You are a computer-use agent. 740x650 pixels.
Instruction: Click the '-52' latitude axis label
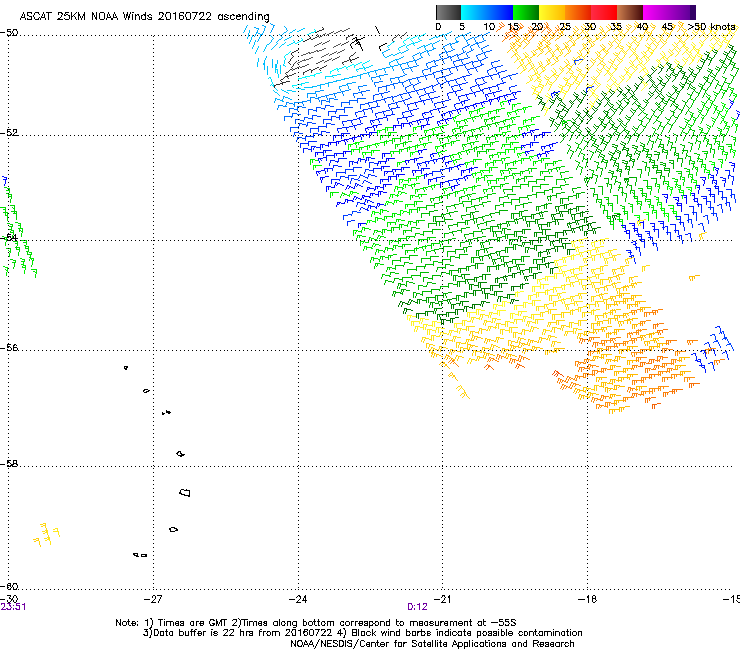click(9, 133)
